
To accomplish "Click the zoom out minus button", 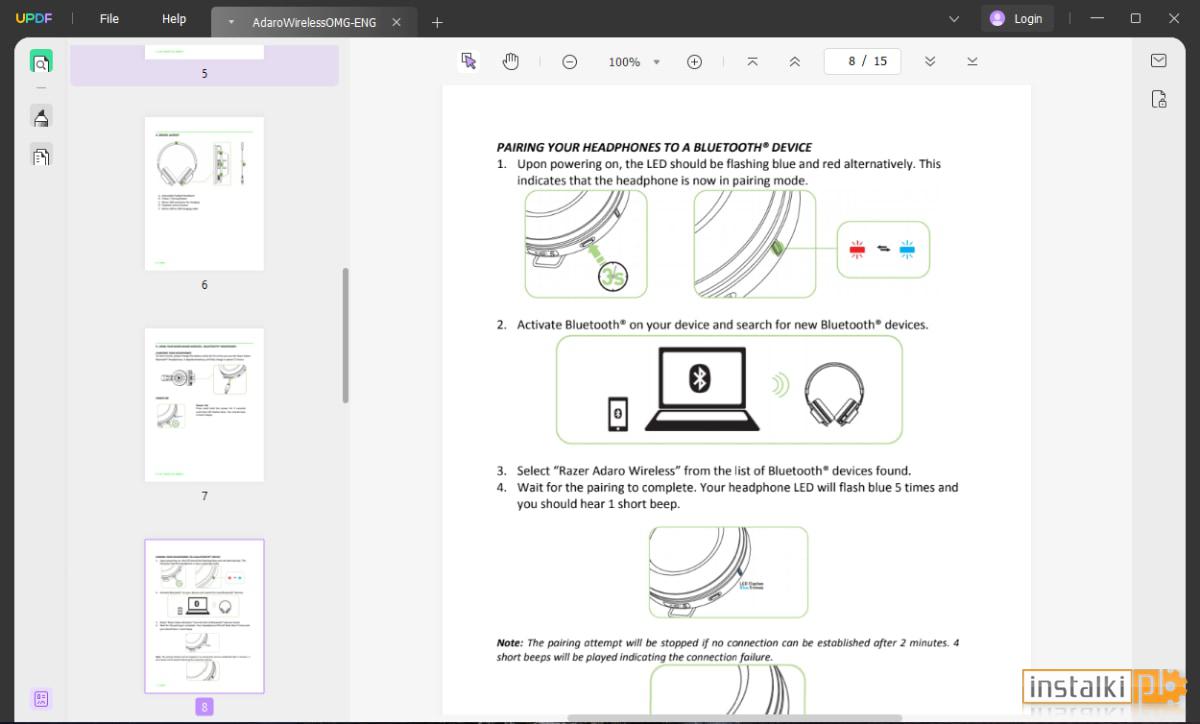I will pyautogui.click(x=570, y=62).
